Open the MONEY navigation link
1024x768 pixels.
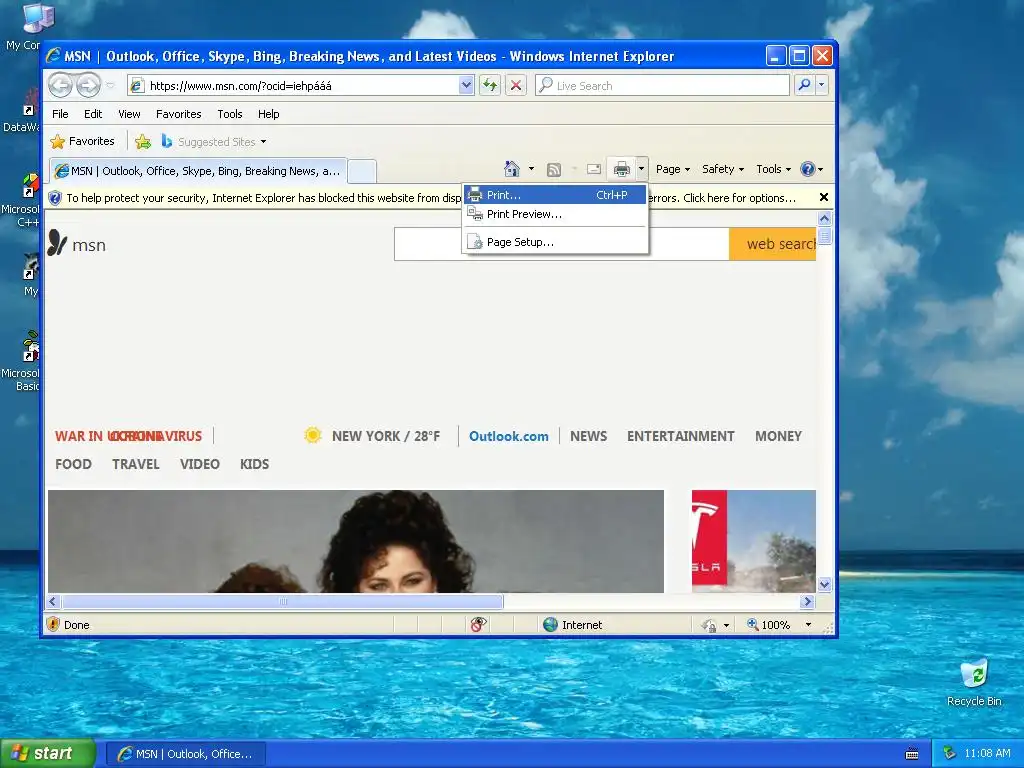click(778, 436)
